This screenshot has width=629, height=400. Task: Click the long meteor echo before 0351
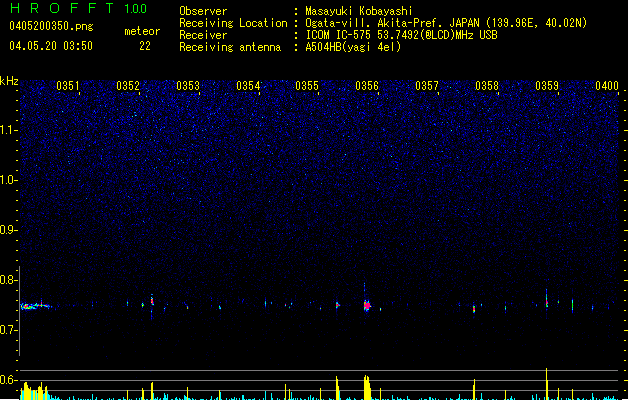tap(36, 306)
